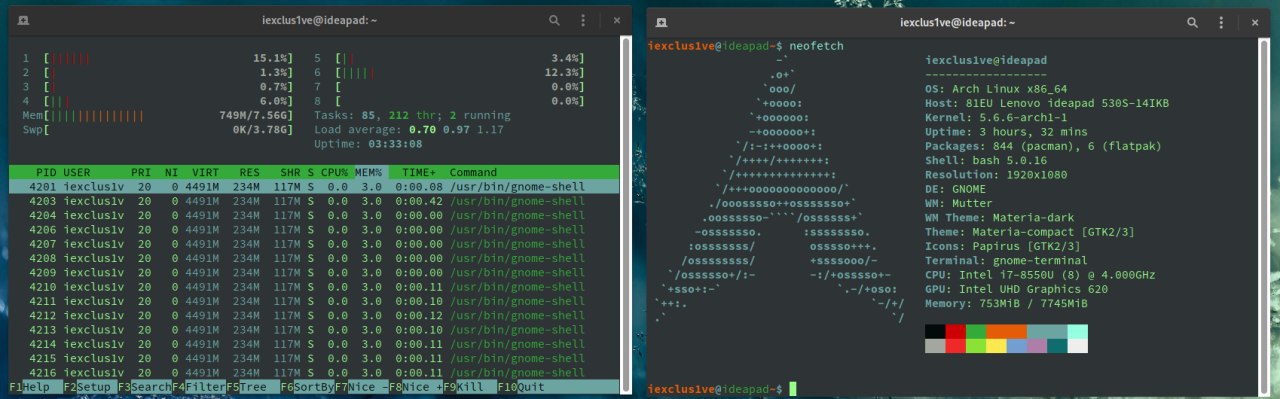The height and width of the screenshot is (399, 1280).
Task: Sort processes by the USER column
Action: (x=77, y=172)
